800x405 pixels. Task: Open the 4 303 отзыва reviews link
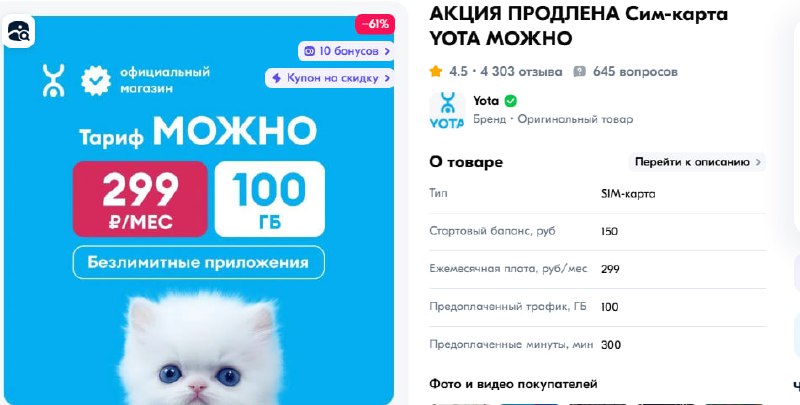pyautogui.click(x=521, y=71)
